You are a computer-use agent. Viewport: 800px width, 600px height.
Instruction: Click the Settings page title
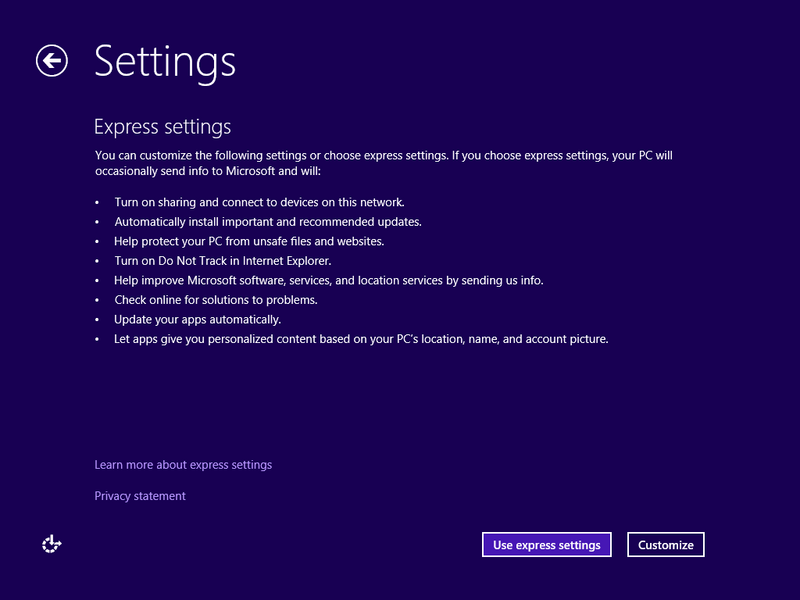(x=164, y=62)
